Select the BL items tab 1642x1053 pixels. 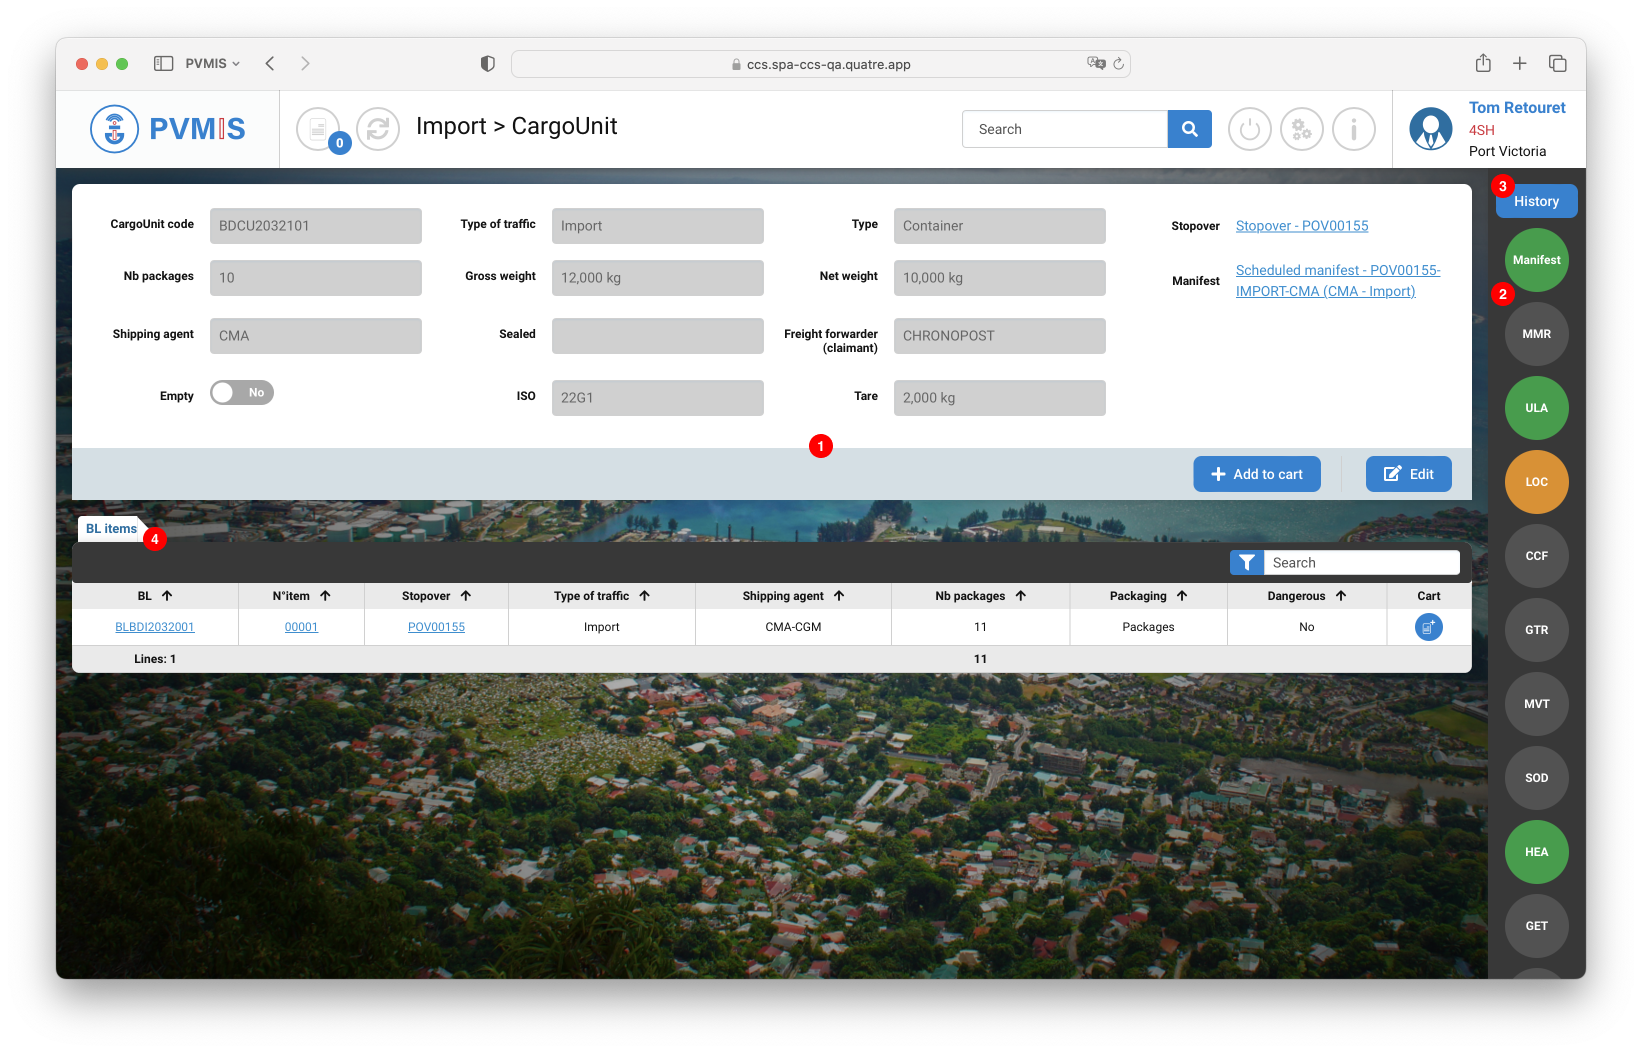click(x=111, y=529)
